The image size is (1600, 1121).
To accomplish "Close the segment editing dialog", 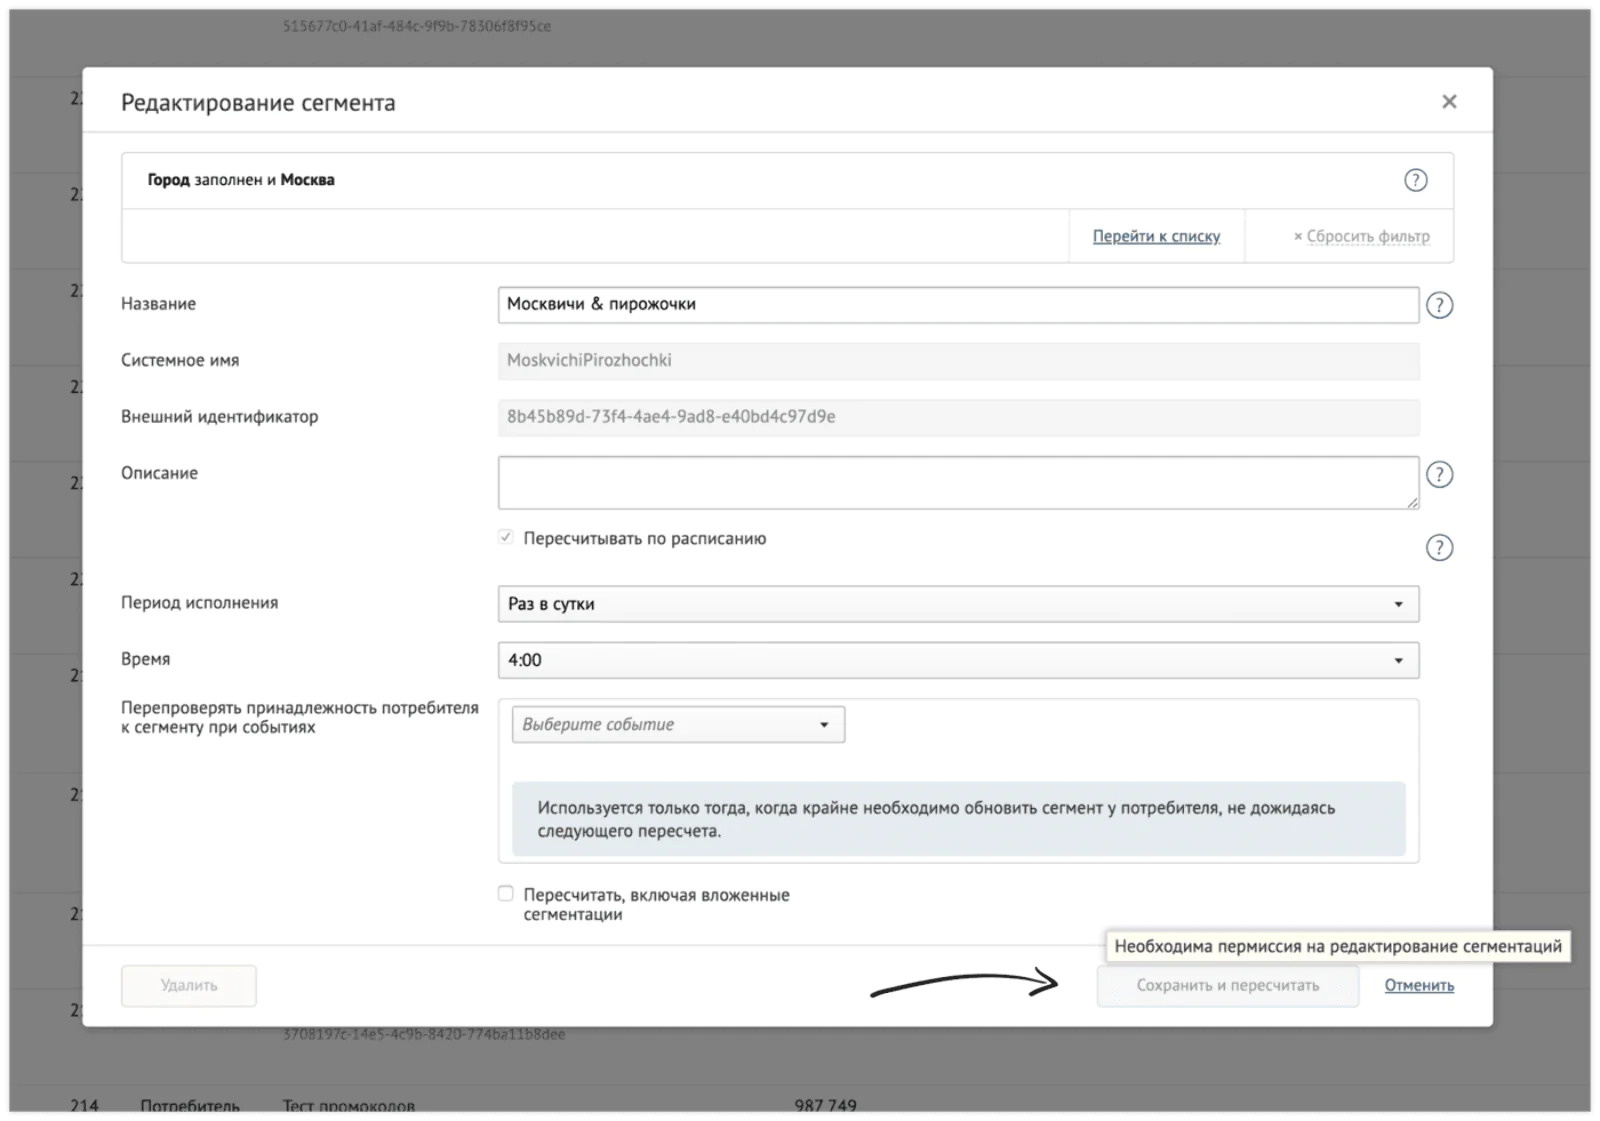I will tap(1449, 101).
